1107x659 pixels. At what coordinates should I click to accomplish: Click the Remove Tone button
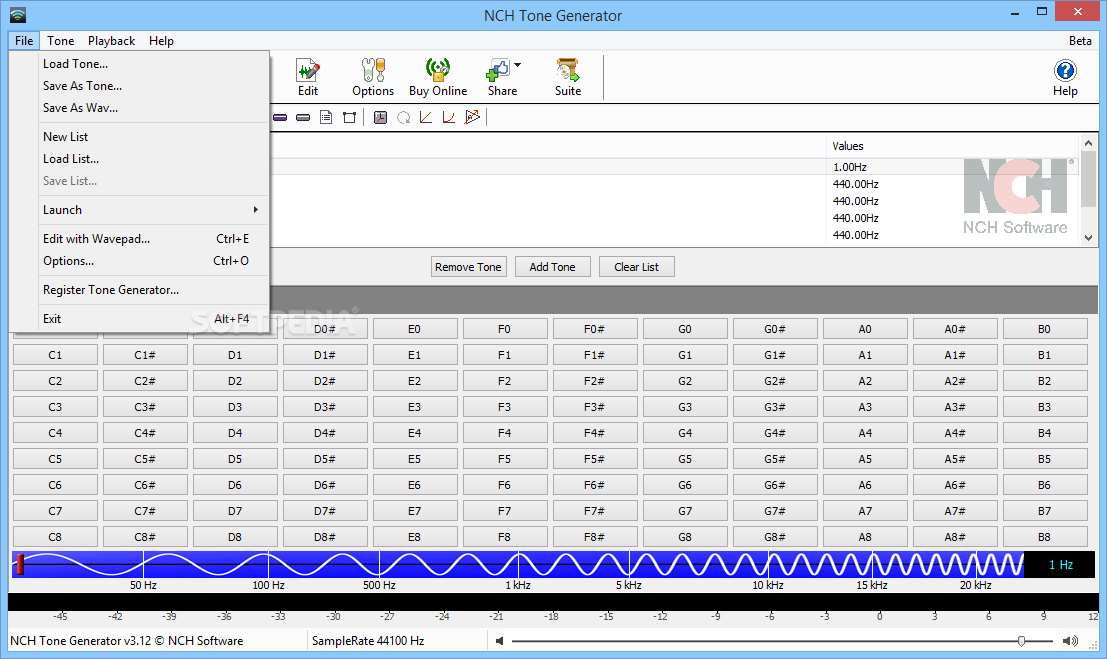[x=468, y=267]
